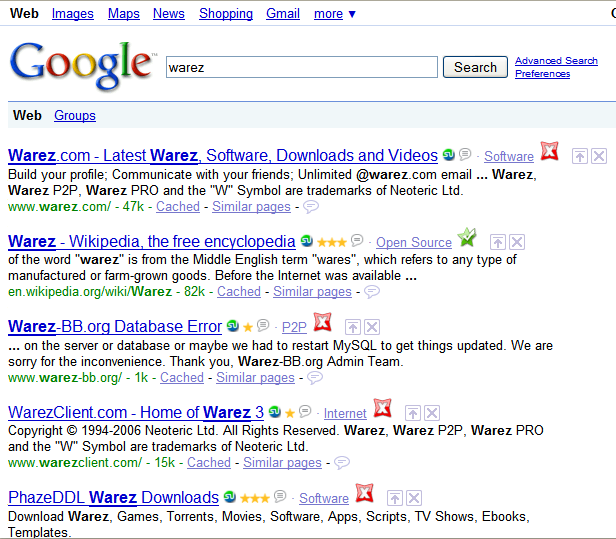
Task: Click single star on Warez-BB.org result
Action: (x=248, y=327)
